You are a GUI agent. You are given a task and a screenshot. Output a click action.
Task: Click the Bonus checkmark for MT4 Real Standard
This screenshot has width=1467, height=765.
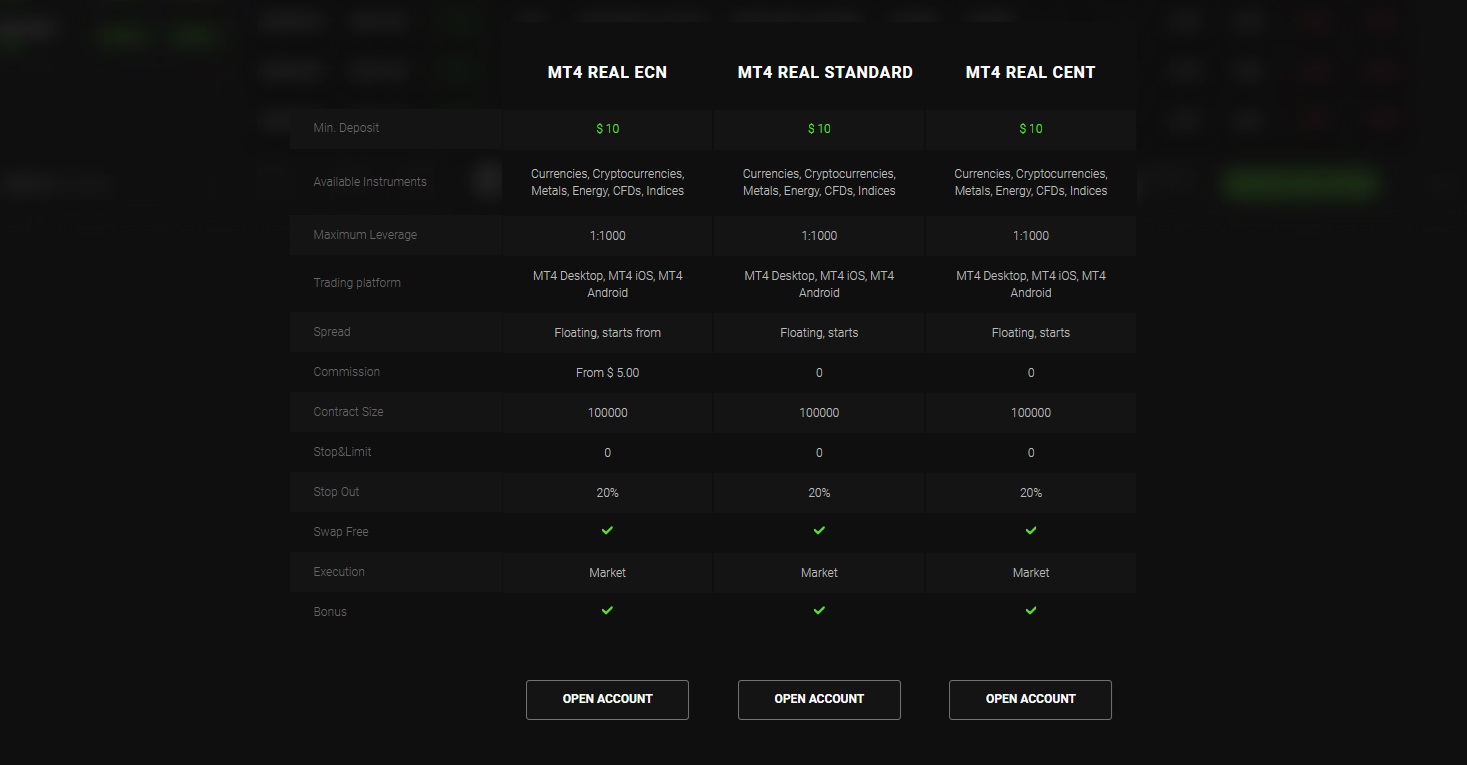pyautogui.click(x=819, y=610)
